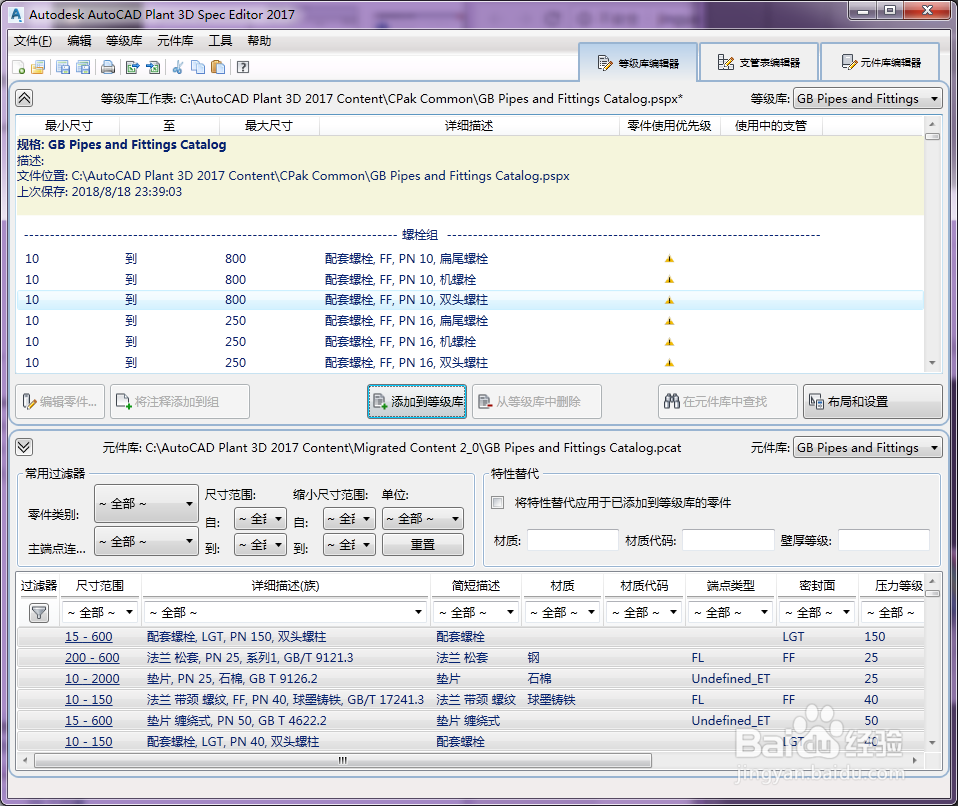Click in the 材质代码 override input field
The image size is (958, 806).
pos(728,540)
